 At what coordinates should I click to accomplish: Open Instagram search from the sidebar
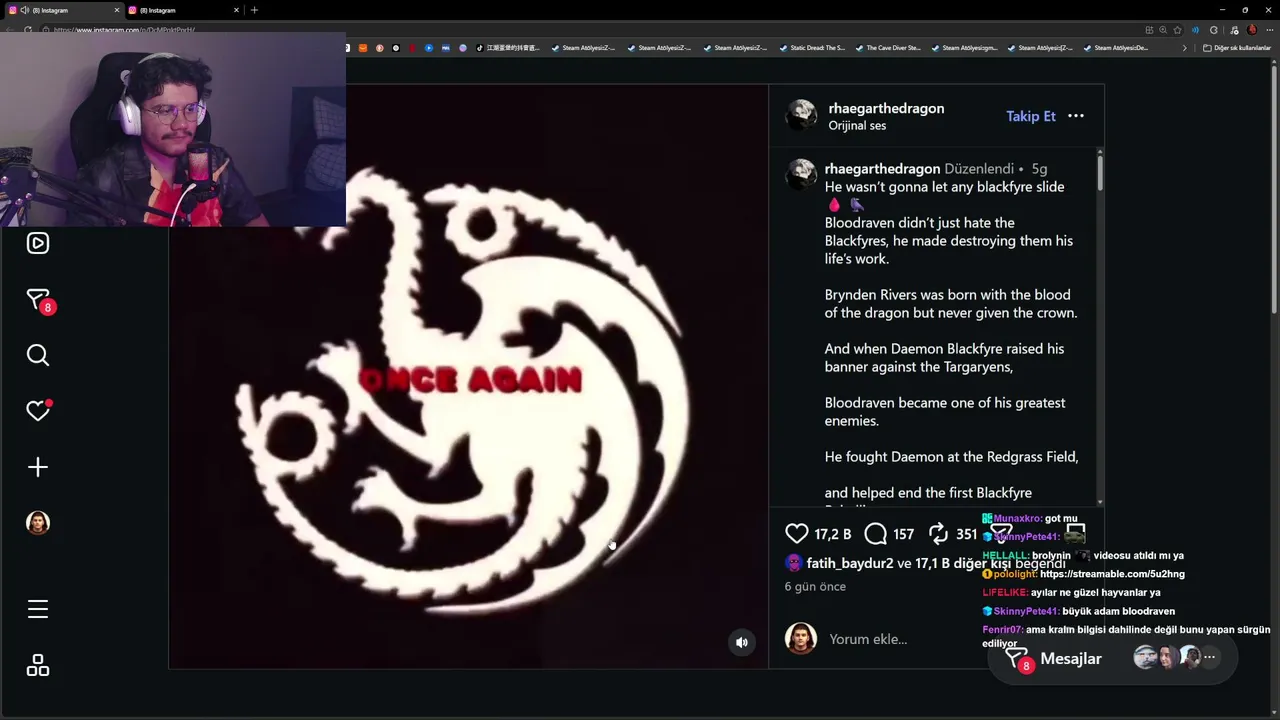coord(38,355)
